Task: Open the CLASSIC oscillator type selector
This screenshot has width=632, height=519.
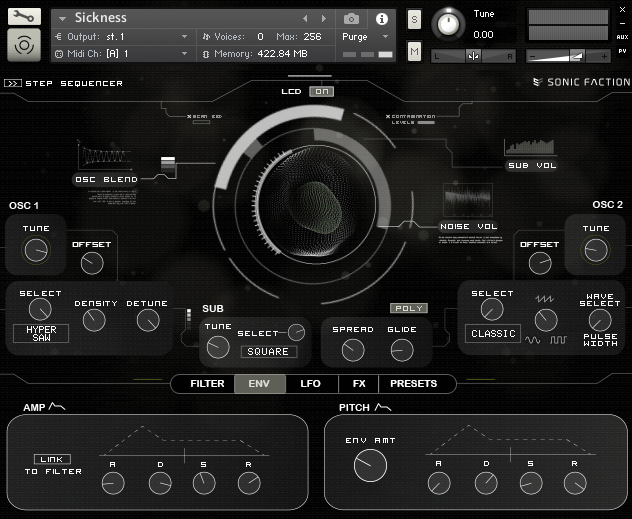Action: (x=493, y=334)
